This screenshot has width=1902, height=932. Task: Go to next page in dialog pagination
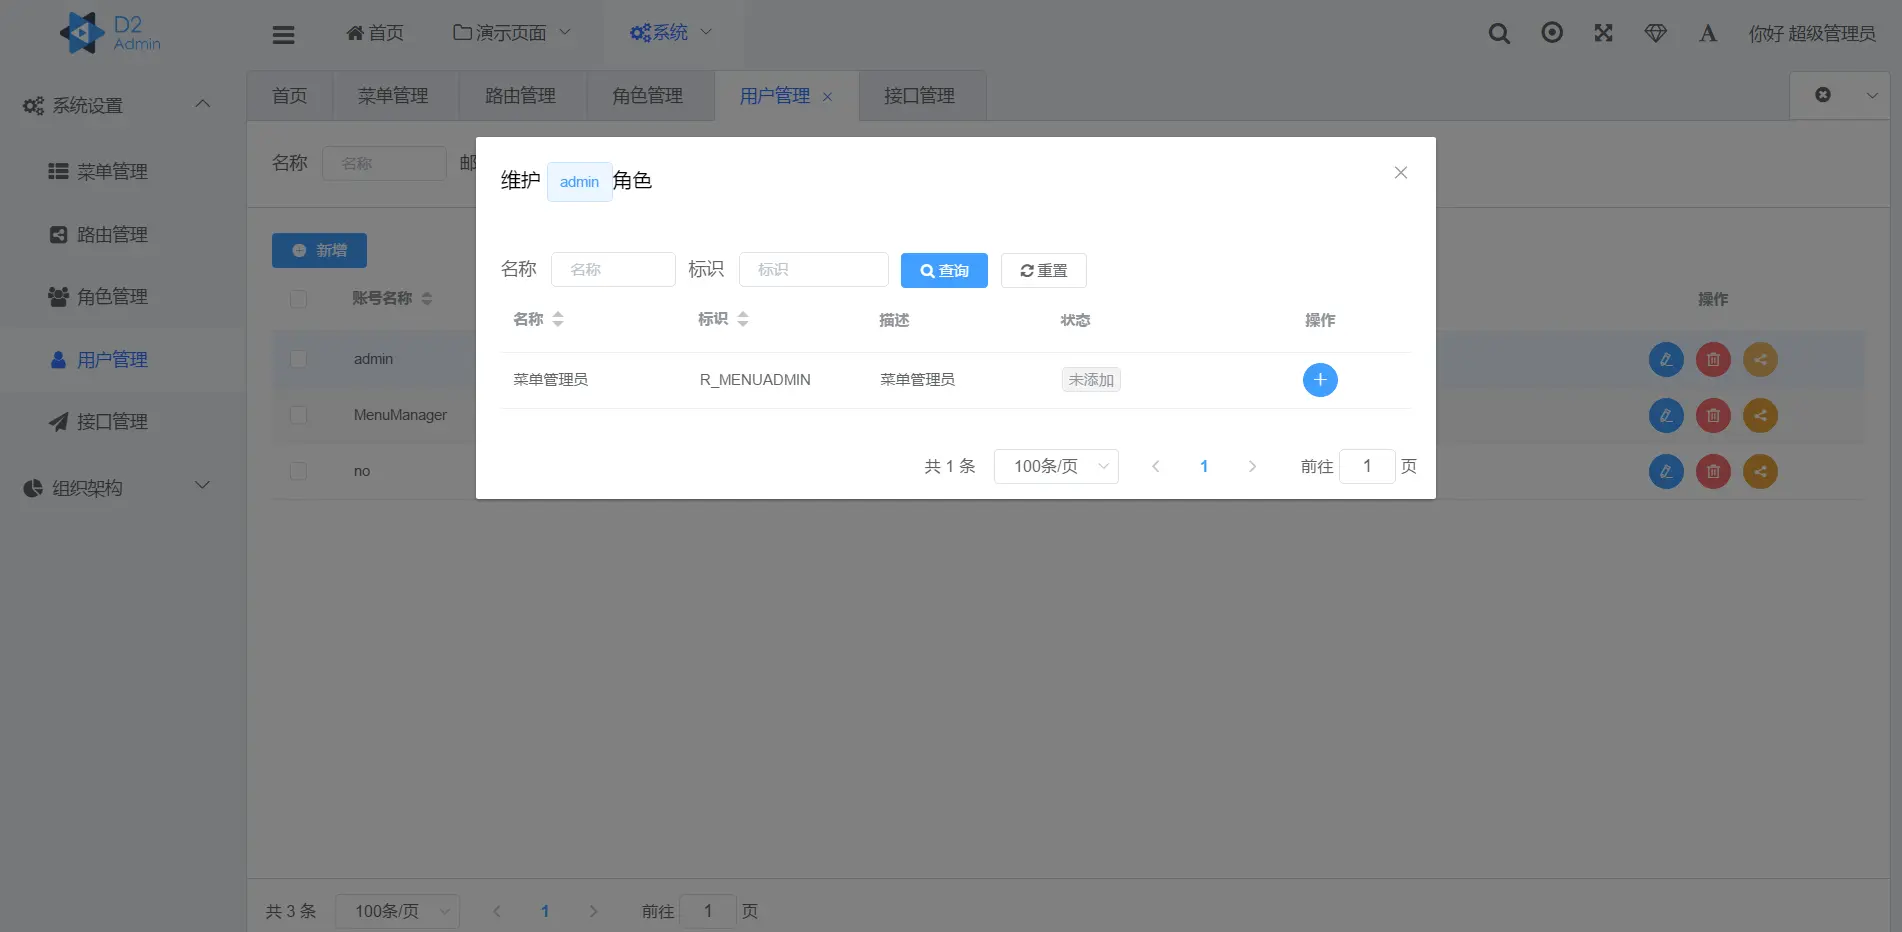click(1252, 467)
